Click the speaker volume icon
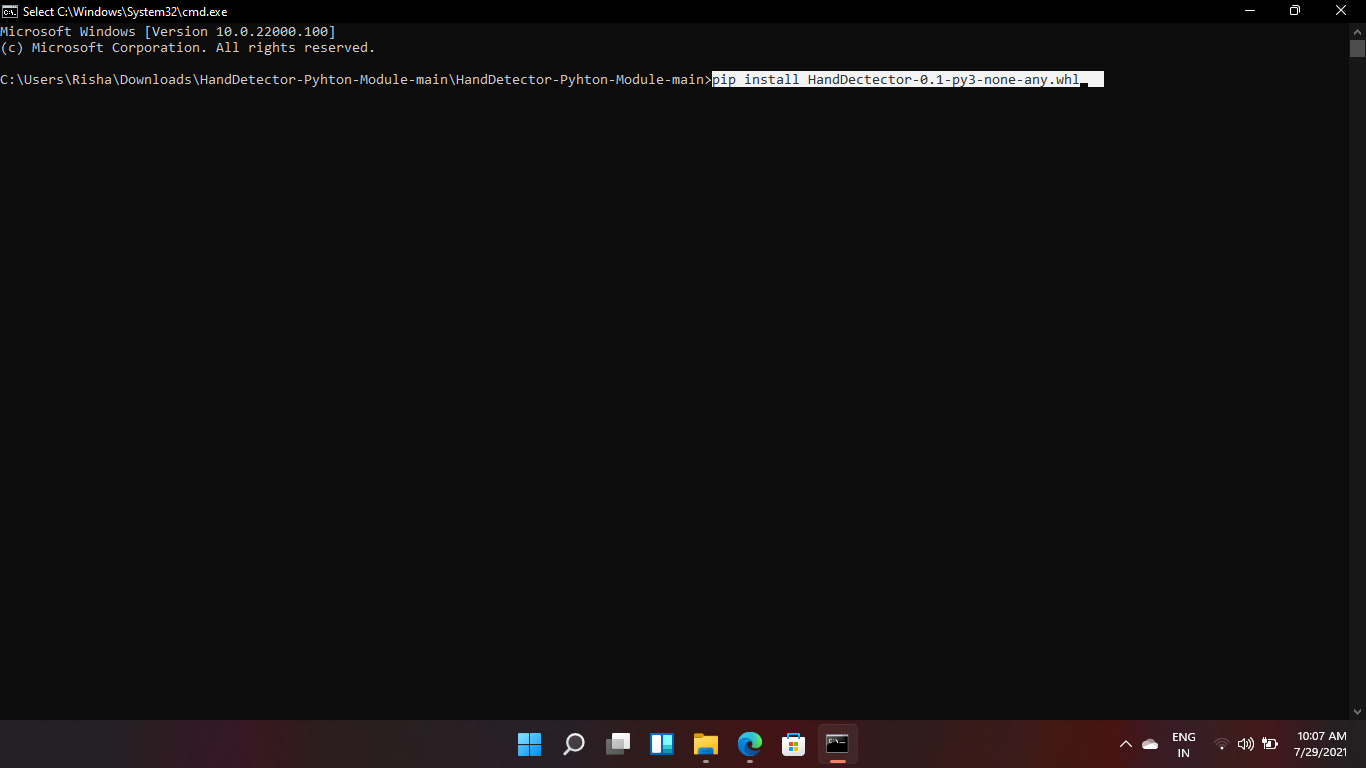 coord(1246,744)
